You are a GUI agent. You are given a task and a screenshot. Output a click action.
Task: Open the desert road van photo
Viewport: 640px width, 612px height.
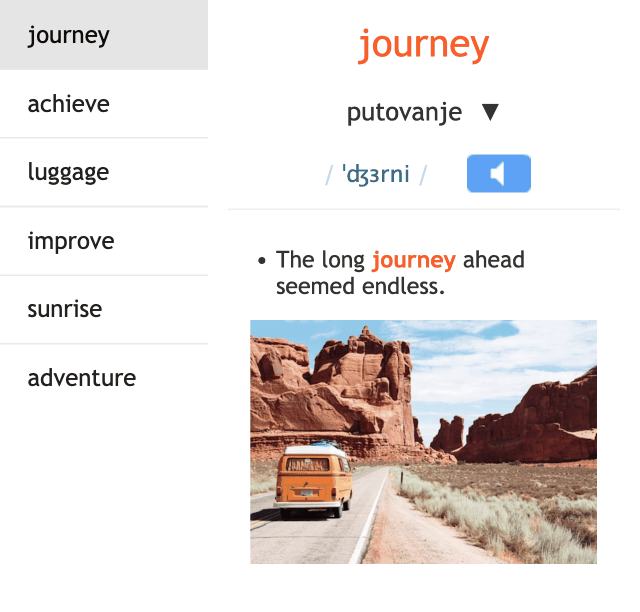pos(423,442)
